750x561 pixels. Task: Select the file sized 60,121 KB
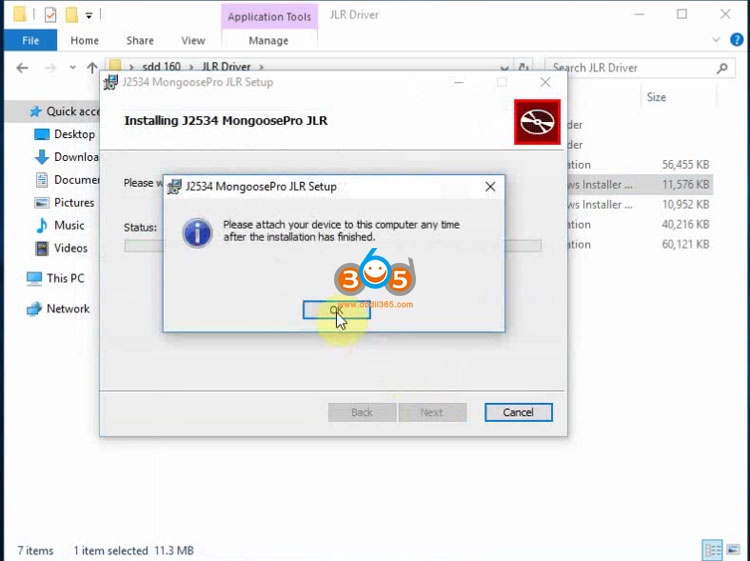[640, 245]
